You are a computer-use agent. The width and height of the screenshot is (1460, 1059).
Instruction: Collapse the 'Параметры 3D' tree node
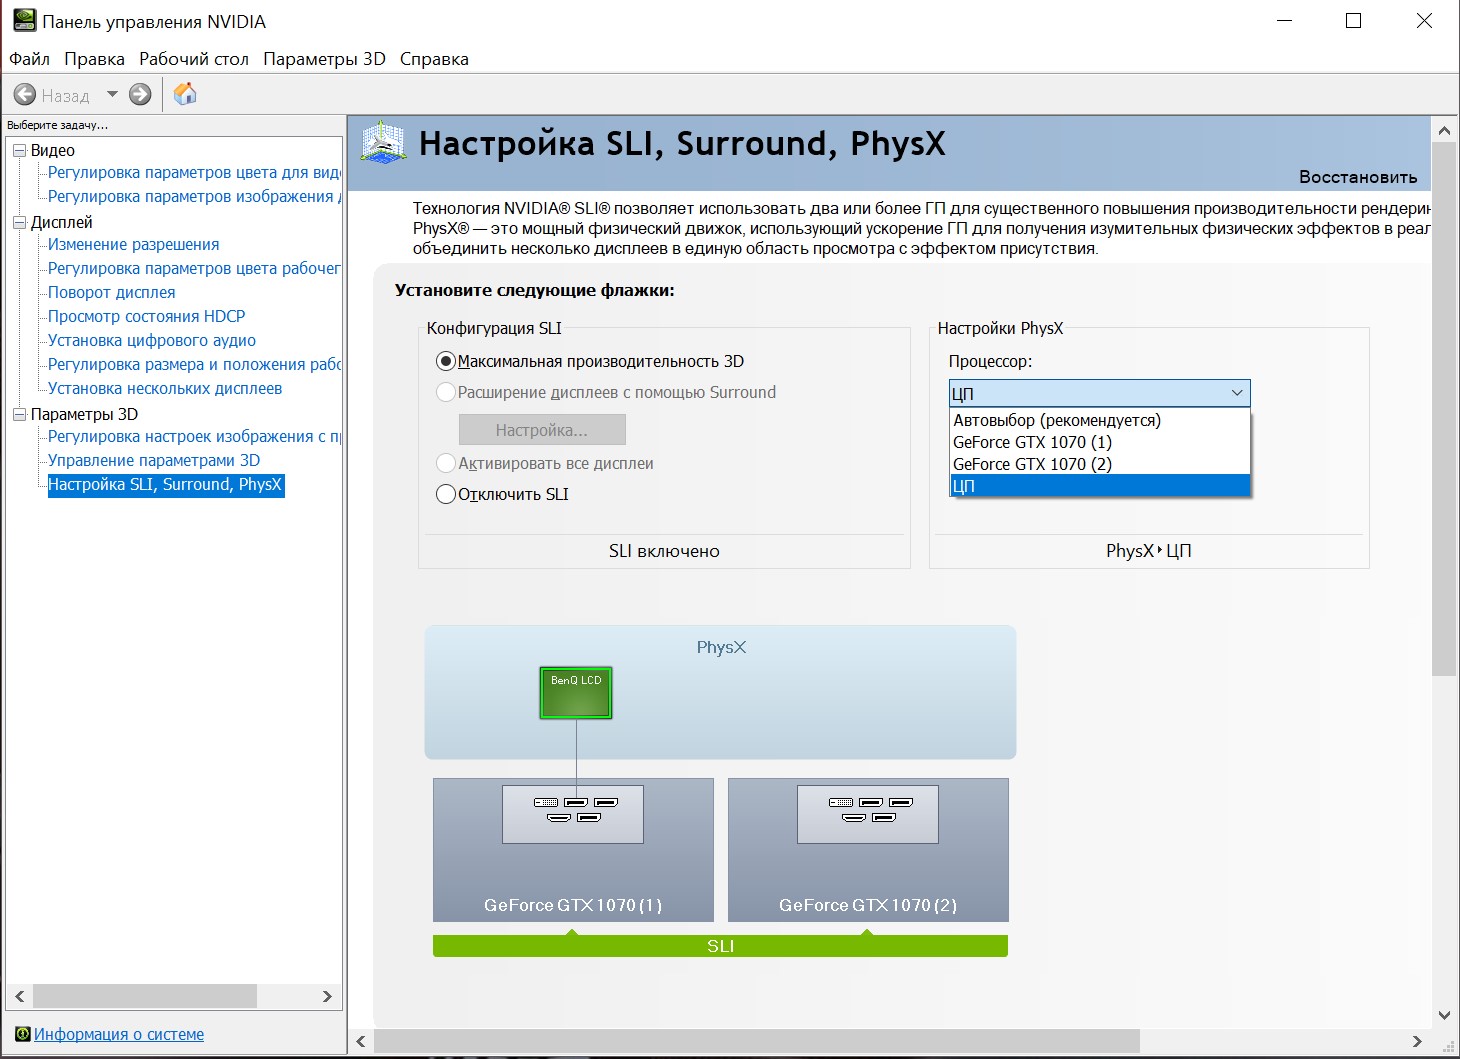coord(19,414)
